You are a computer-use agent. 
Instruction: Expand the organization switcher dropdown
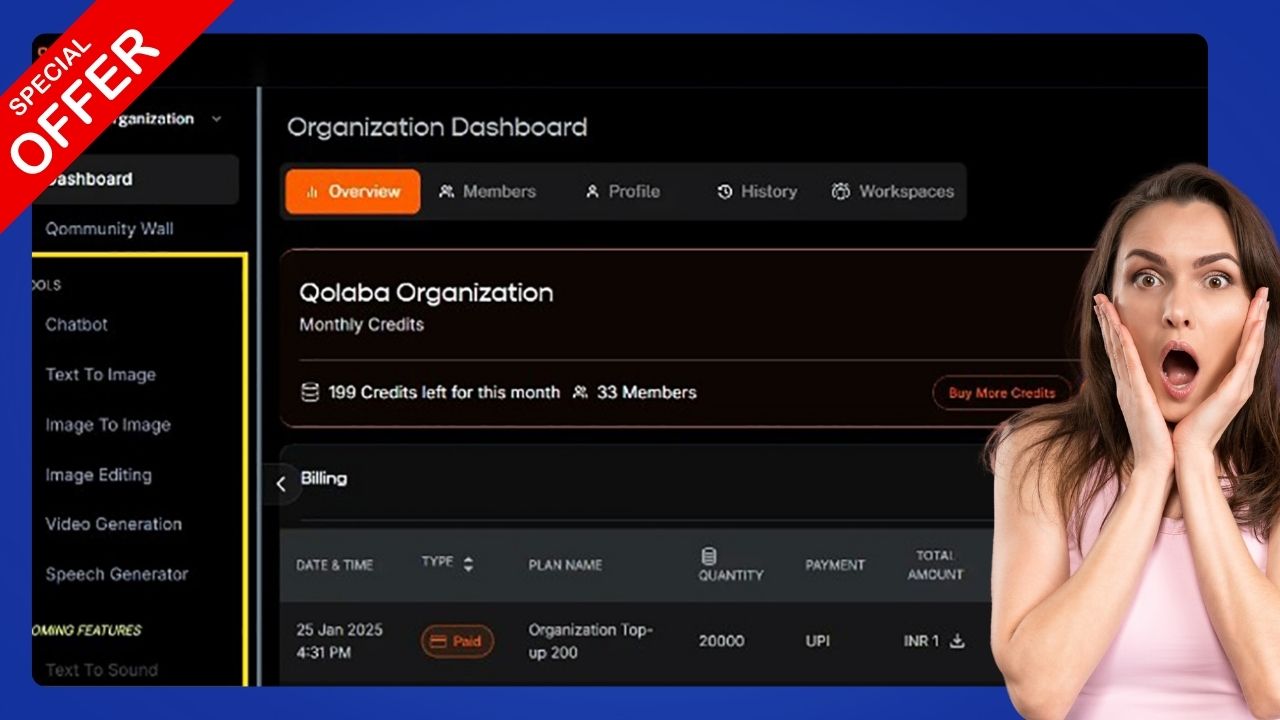[x=217, y=119]
